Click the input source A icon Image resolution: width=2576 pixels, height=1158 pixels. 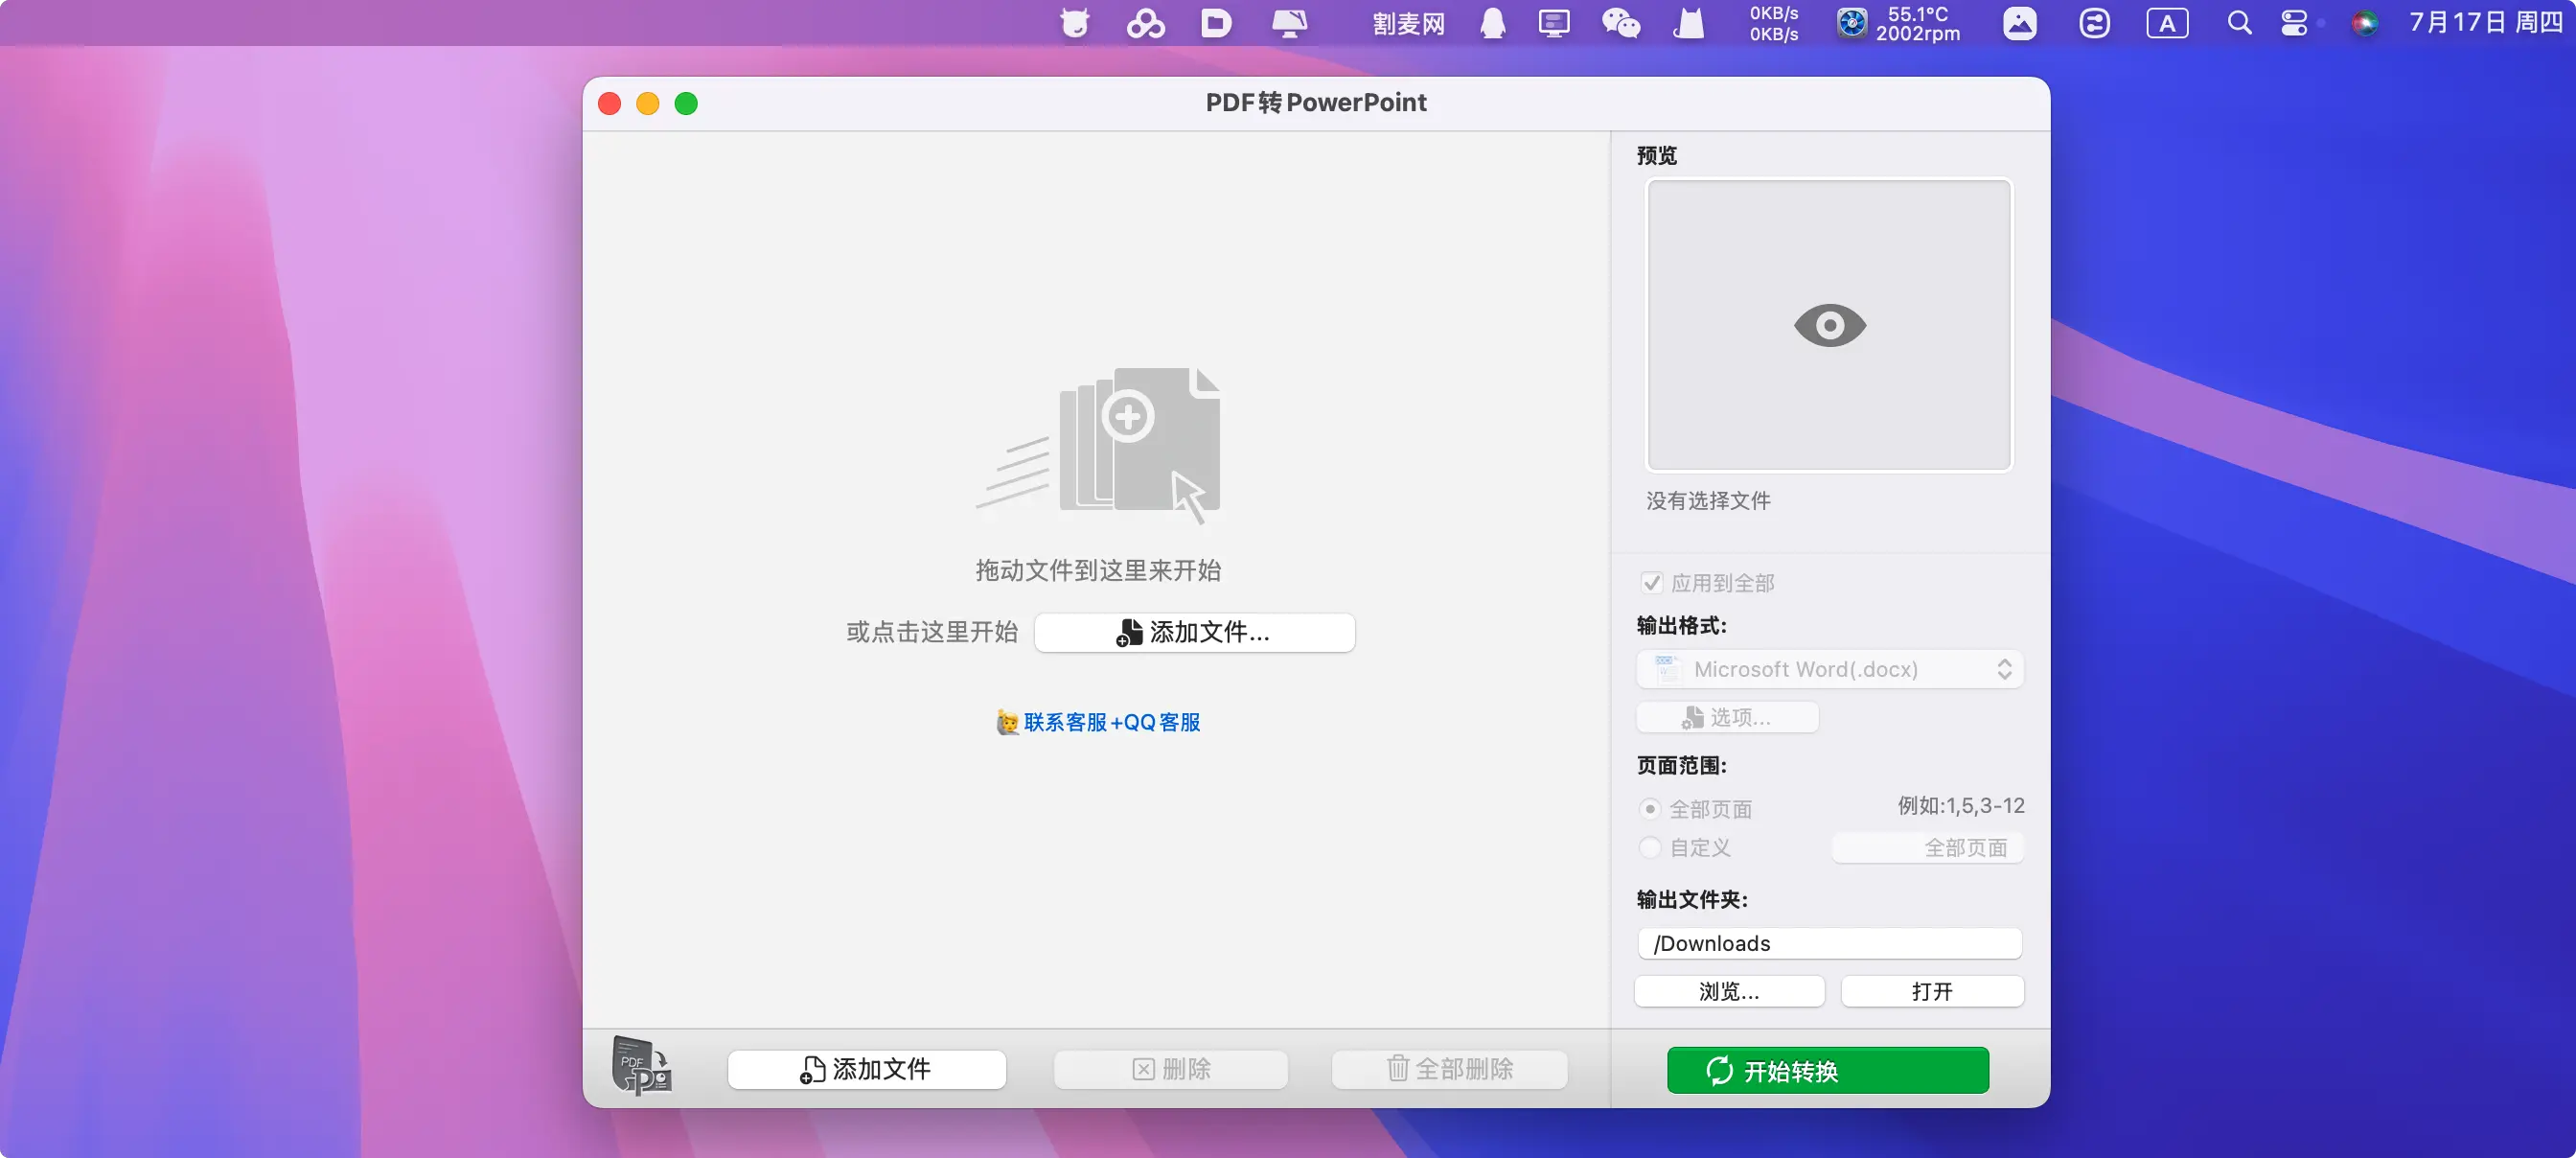(2167, 23)
